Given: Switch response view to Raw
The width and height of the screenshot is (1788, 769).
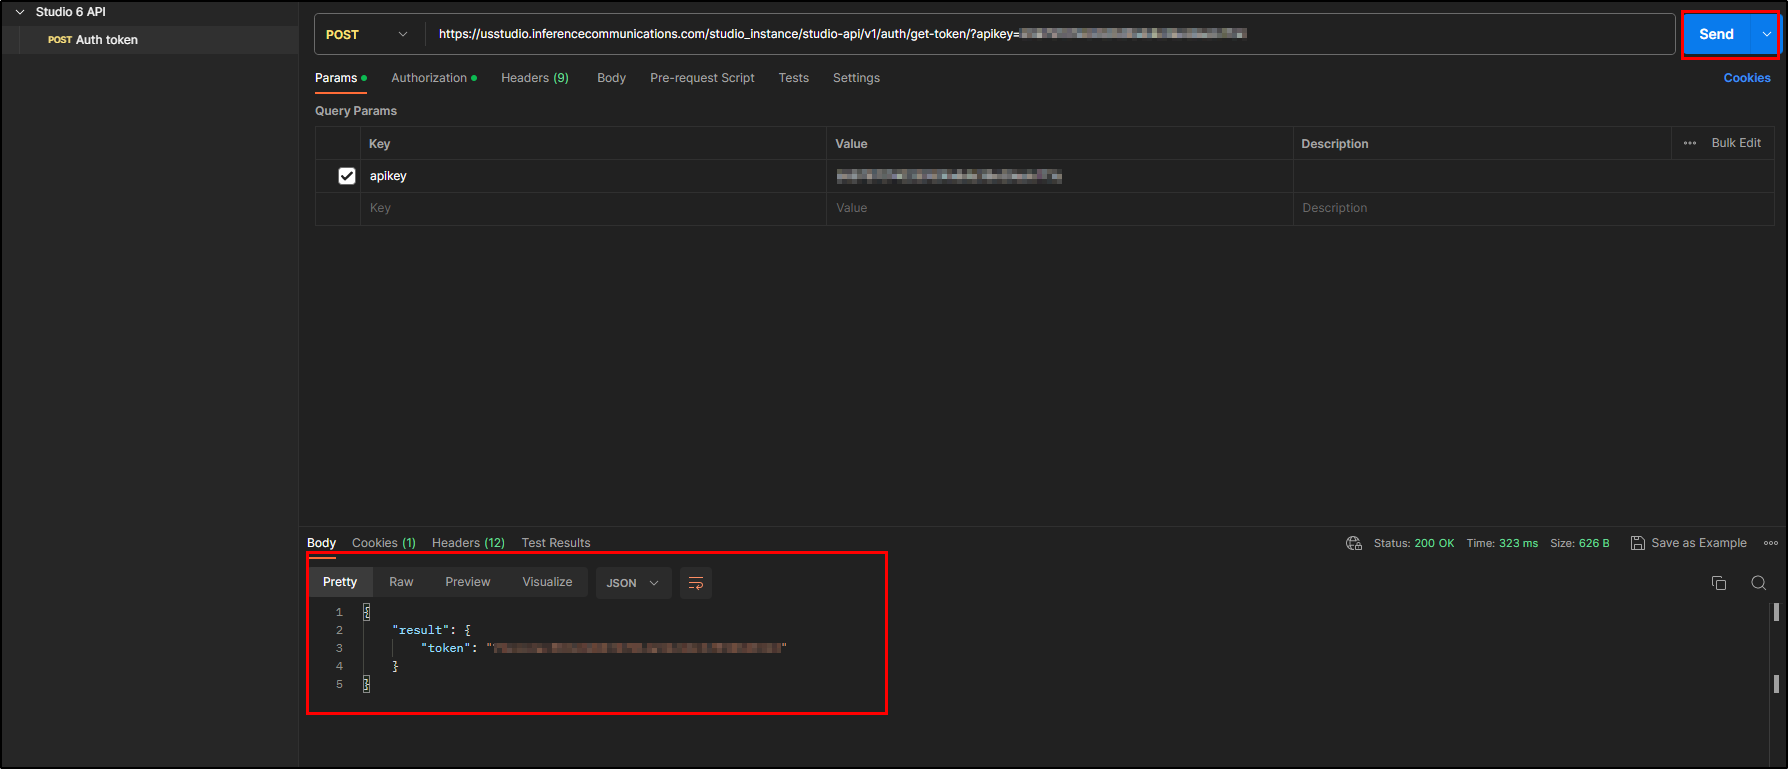Looking at the screenshot, I should tap(401, 582).
